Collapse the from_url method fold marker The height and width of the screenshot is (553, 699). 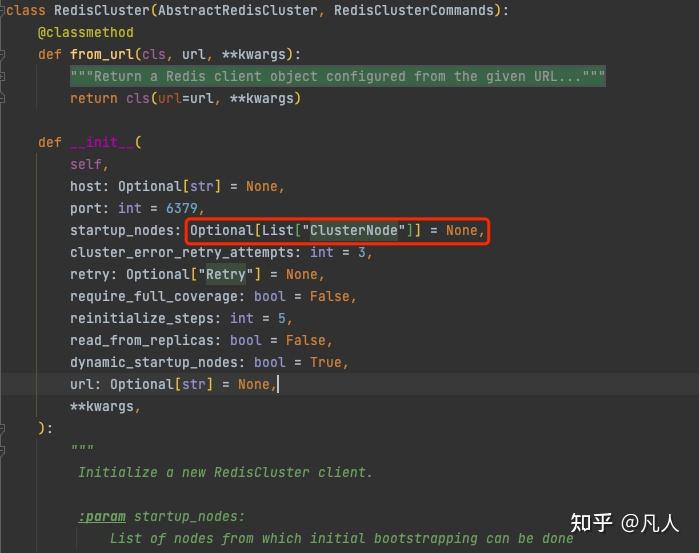(x=2, y=55)
